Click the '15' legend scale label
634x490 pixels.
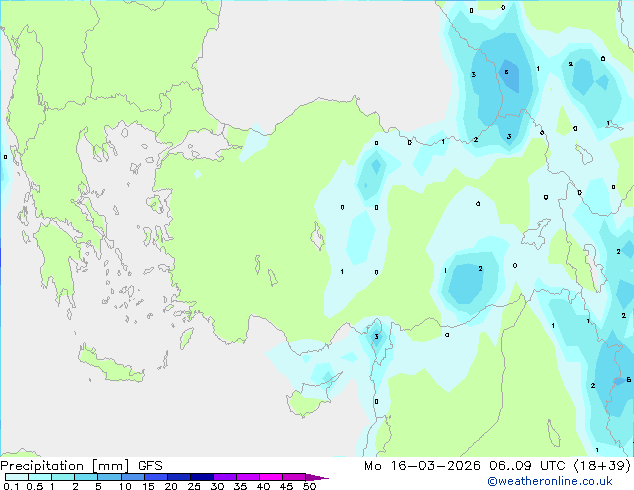pos(148,486)
